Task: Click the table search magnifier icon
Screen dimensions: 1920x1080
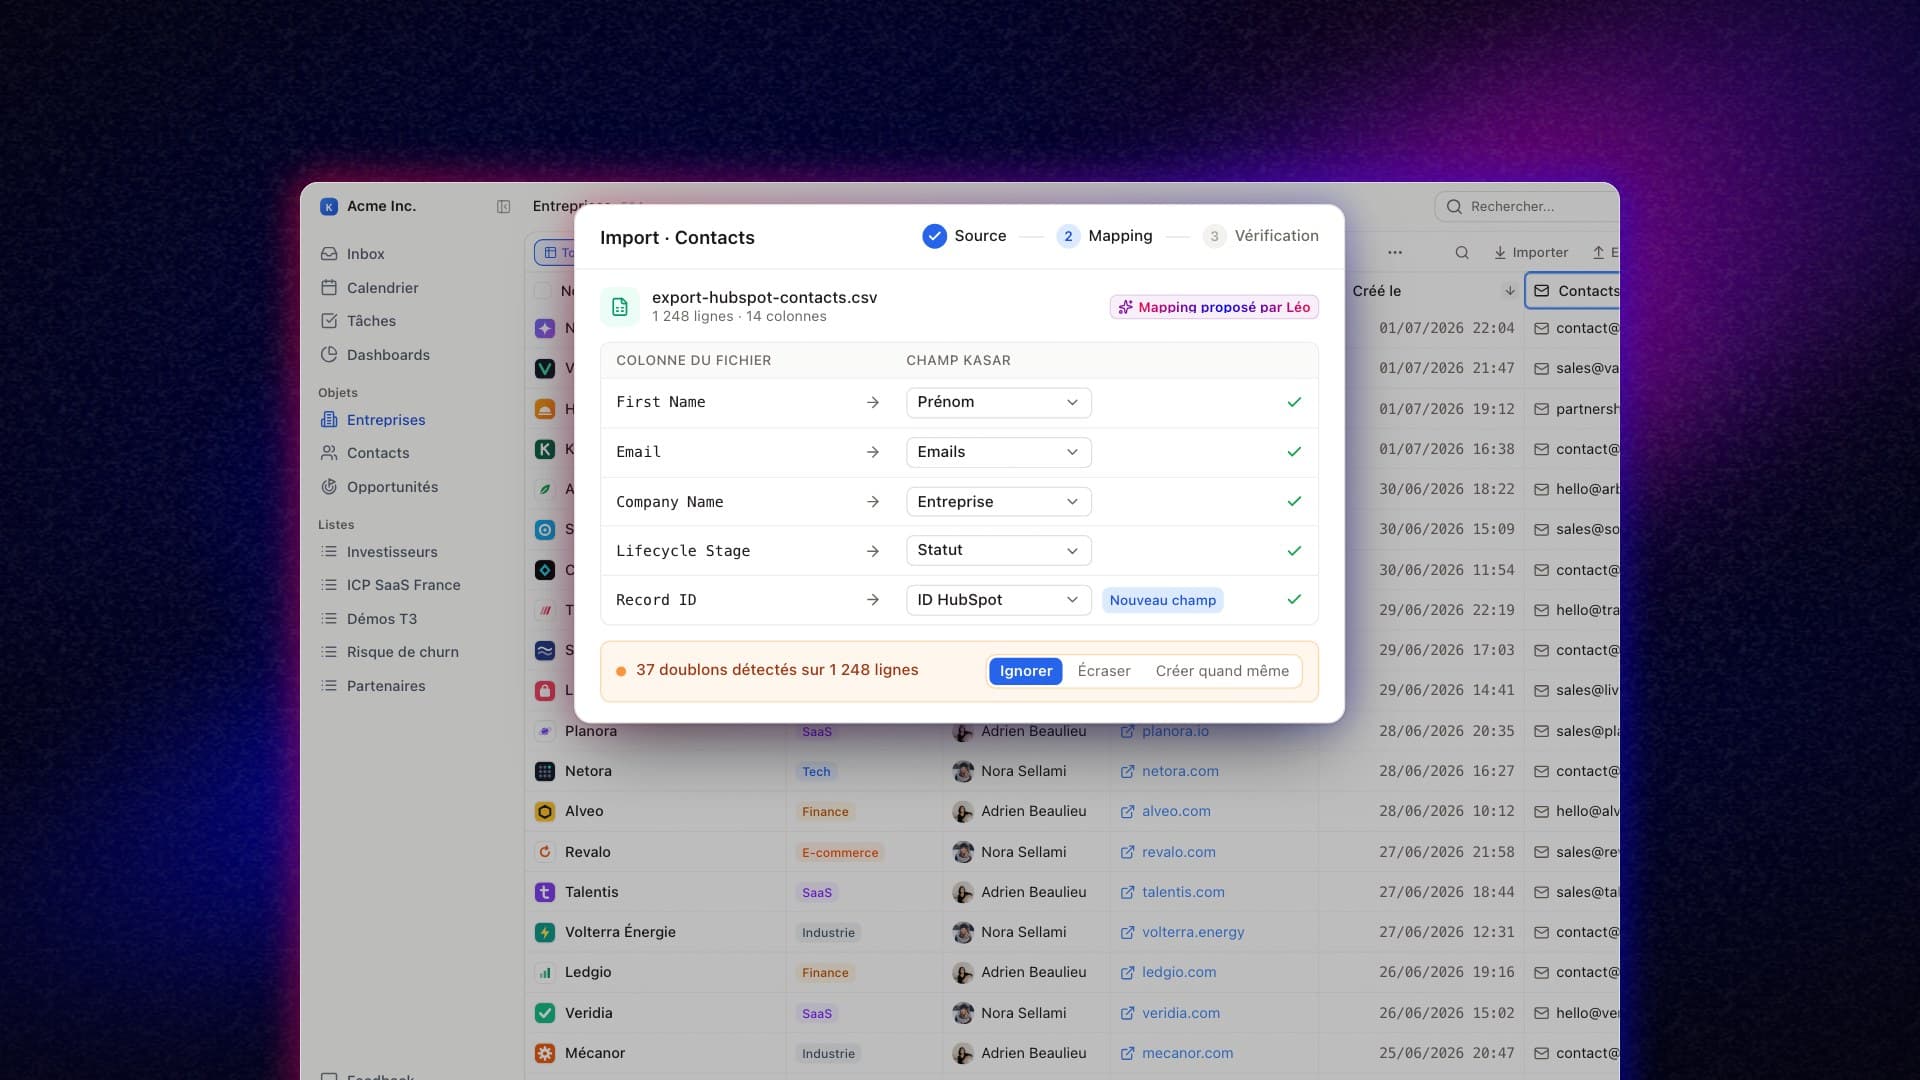Action: (x=1462, y=253)
